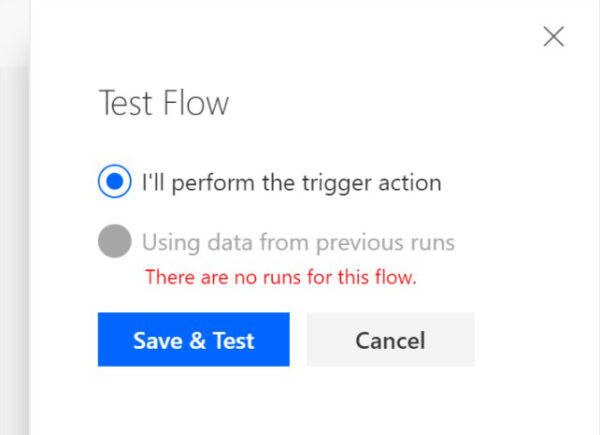Click the grey disabled radio circle
The width and height of the screenshot is (600, 435).
pos(115,241)
